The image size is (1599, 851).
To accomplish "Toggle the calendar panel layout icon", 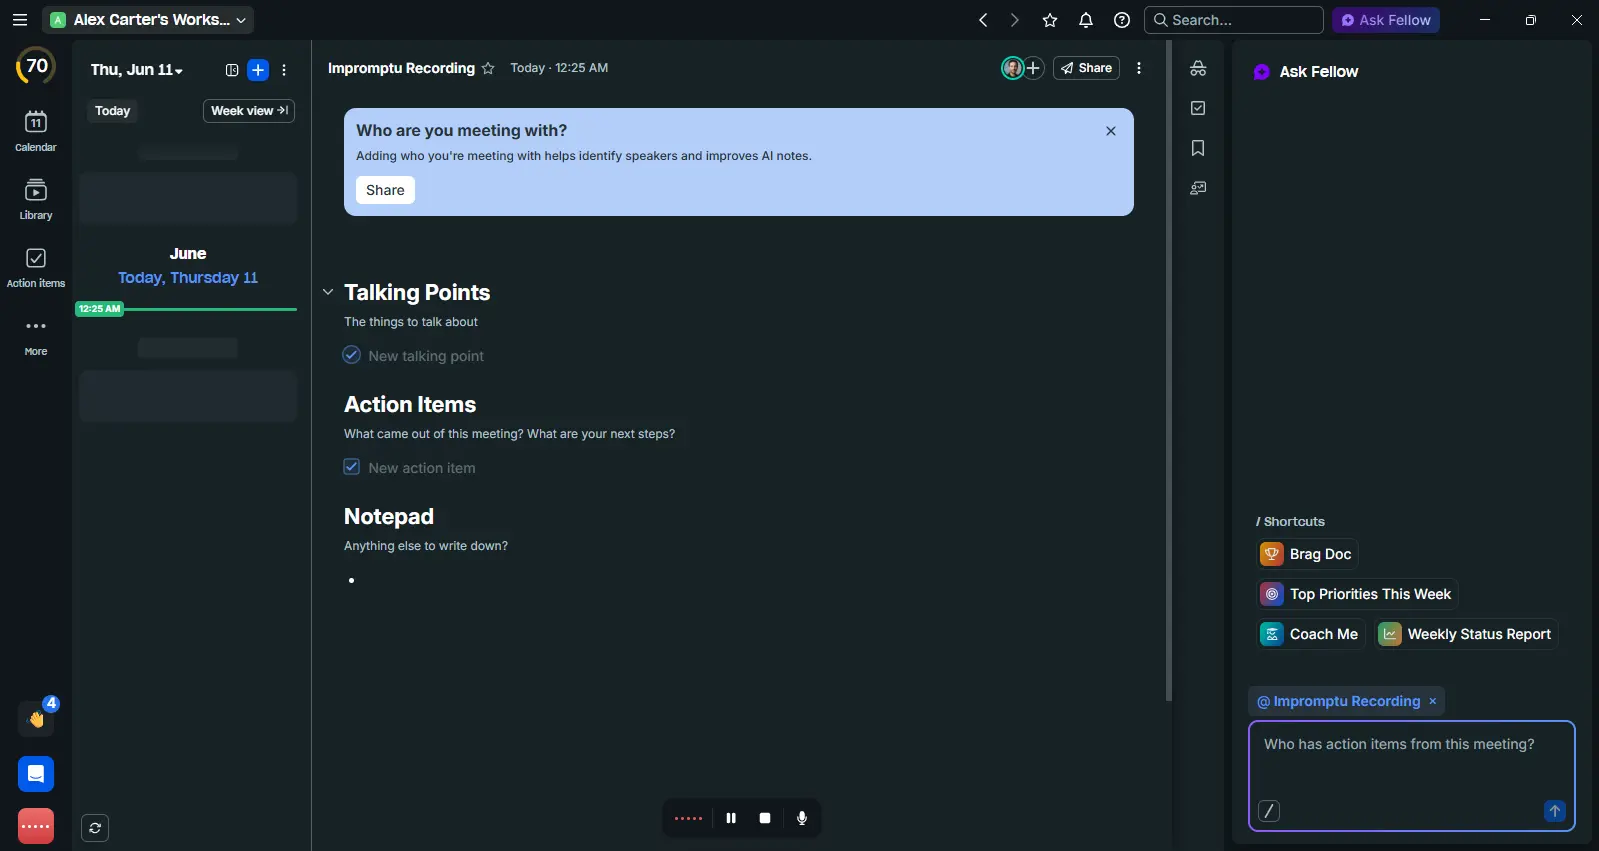I will [x=232, y=70].
